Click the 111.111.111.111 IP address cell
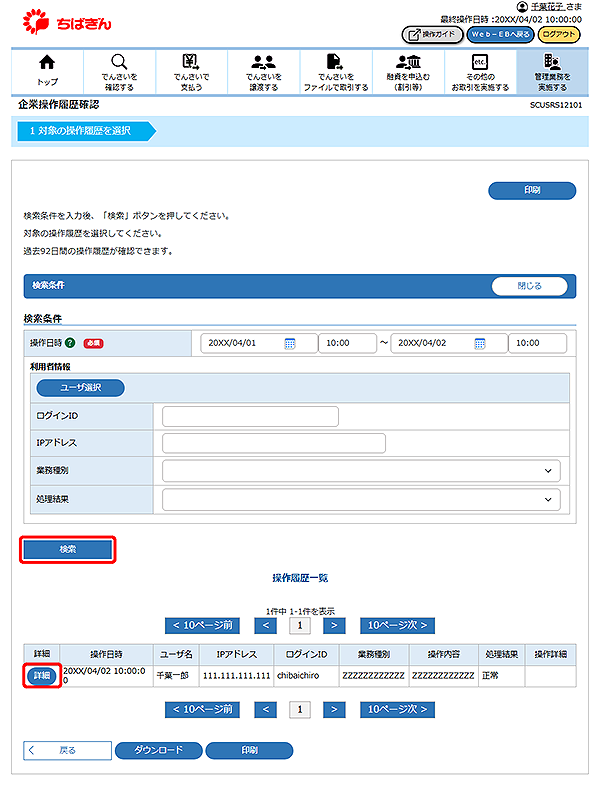 click(237, 676)
